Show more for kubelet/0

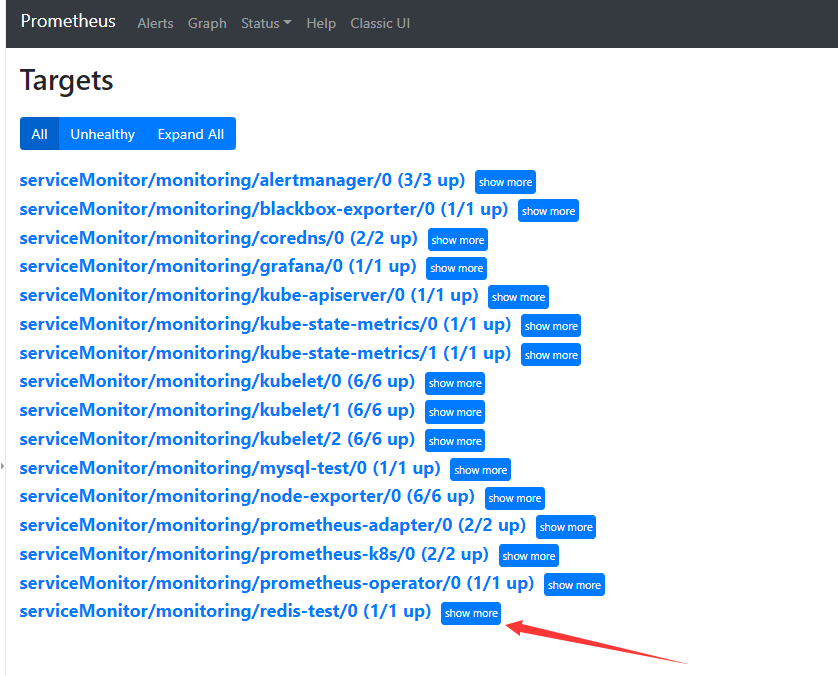[x=455, y=383]
